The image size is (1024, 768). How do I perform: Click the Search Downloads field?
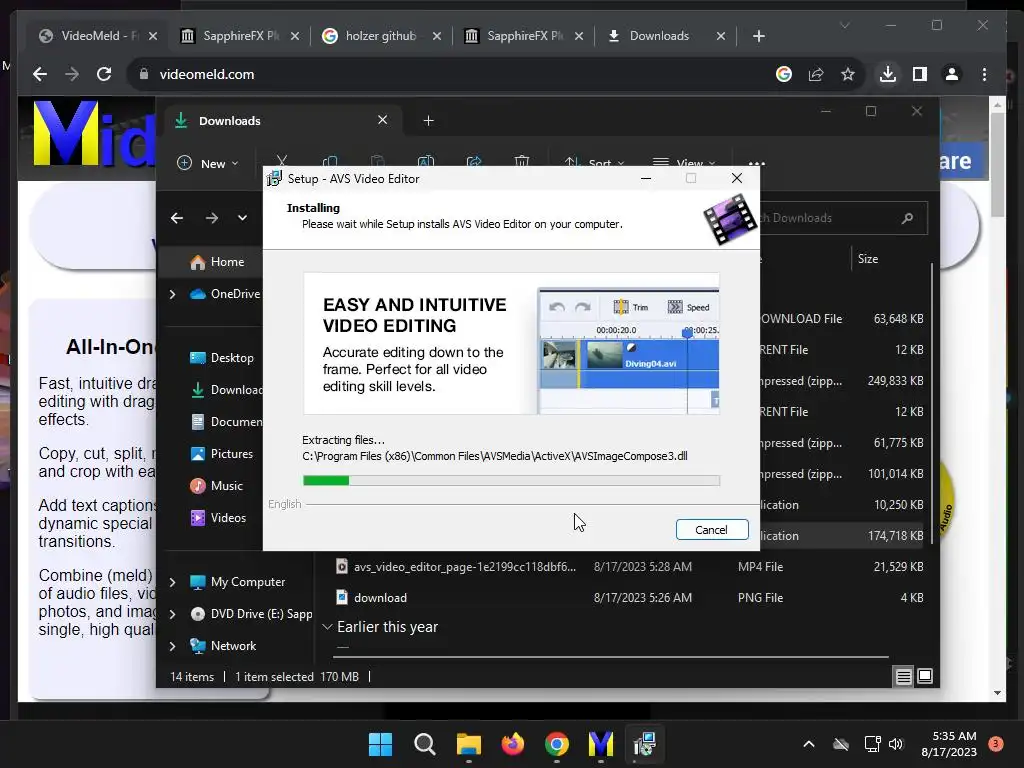point(842,218)
